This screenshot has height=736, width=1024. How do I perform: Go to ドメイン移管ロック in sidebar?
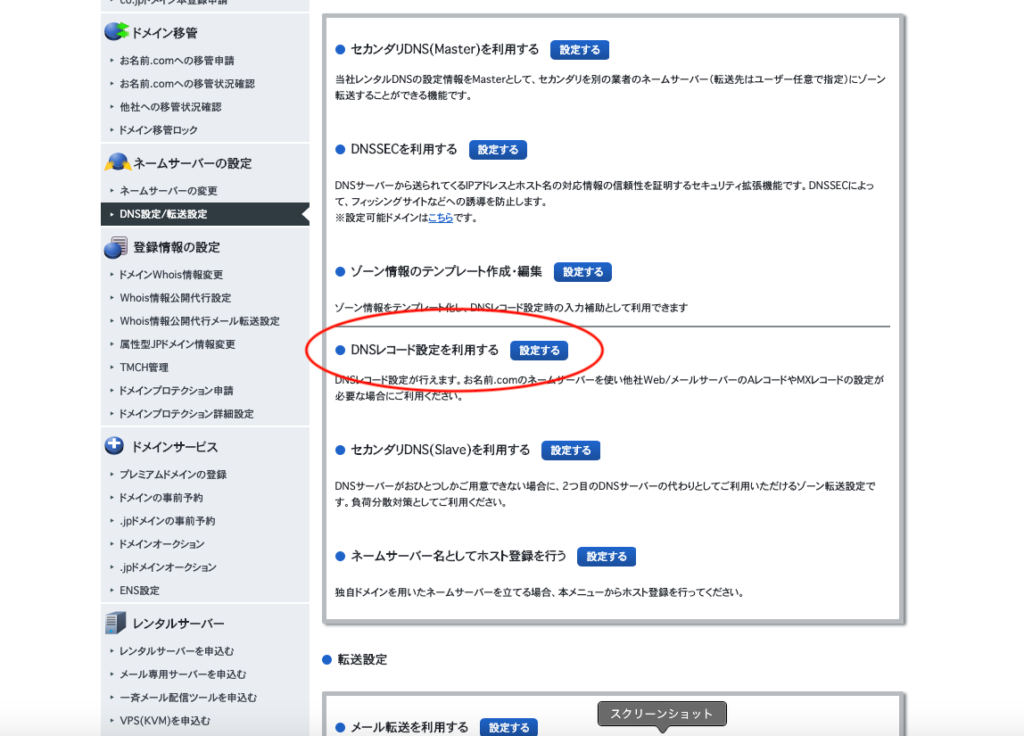pos(158,130)
